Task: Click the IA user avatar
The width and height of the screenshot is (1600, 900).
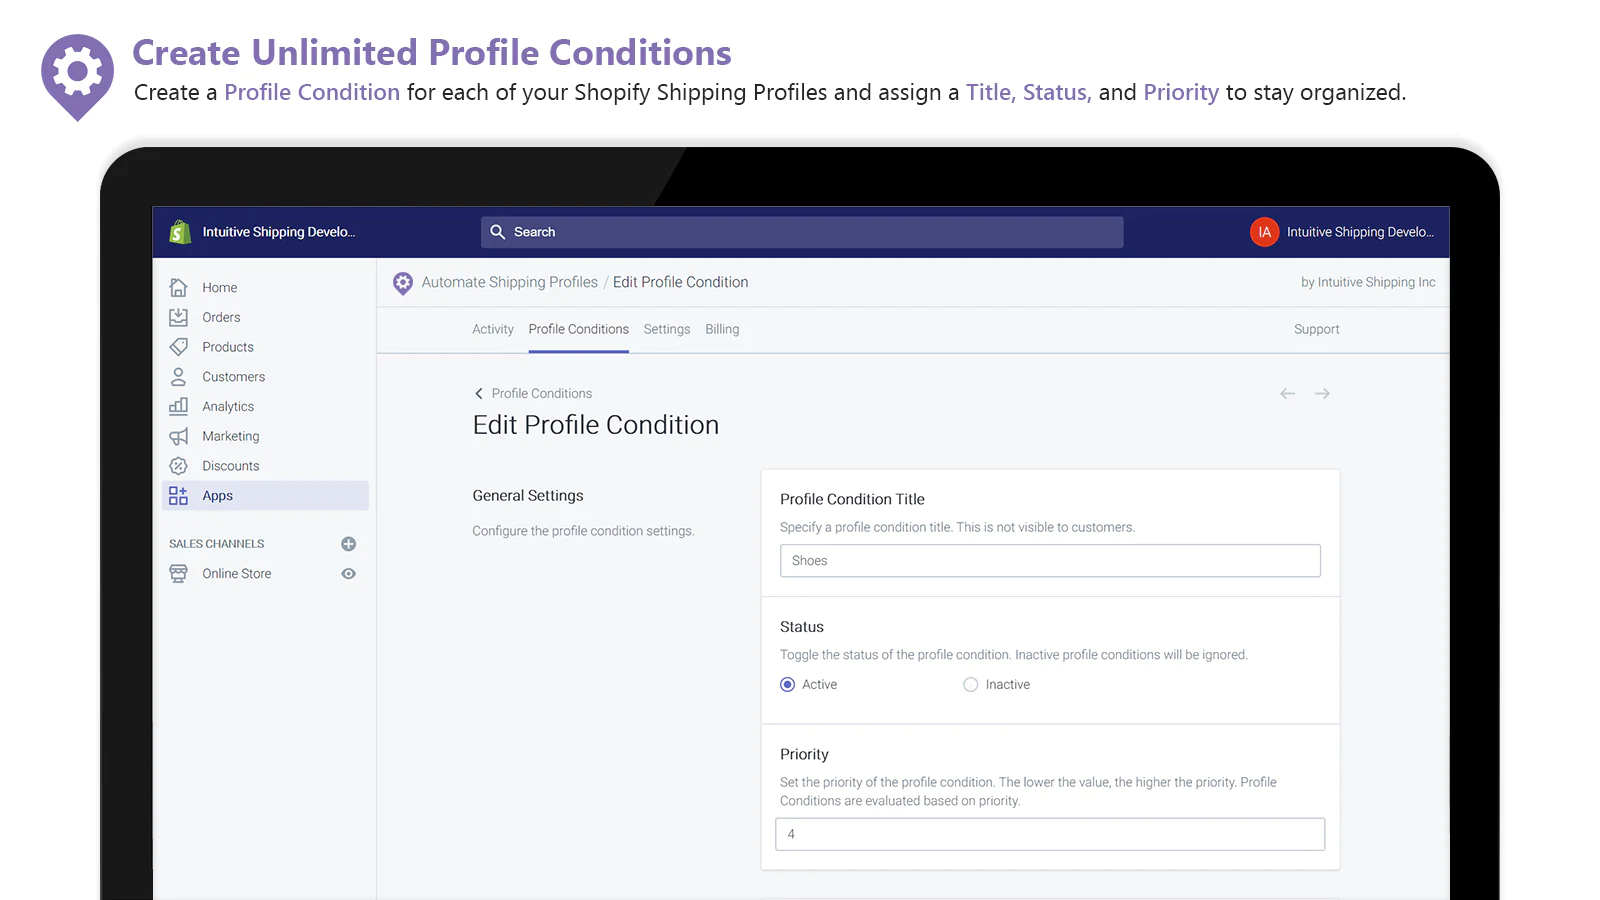Action: point(1264,232)
